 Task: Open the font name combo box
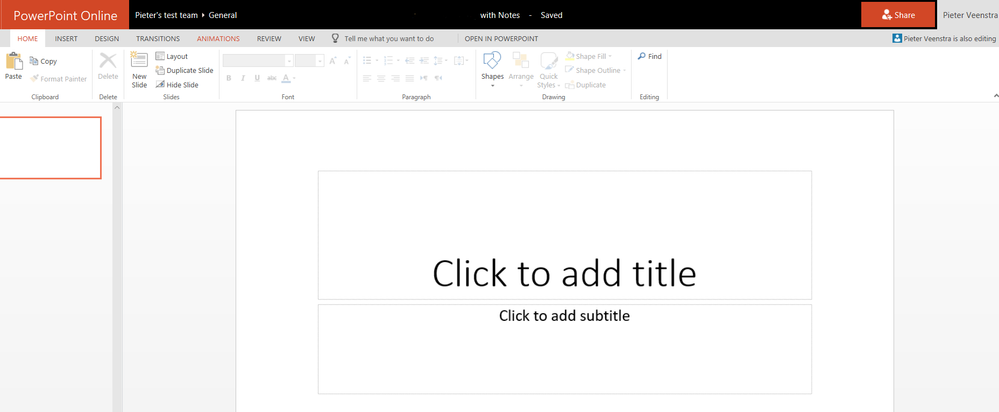pyautogui.click(x=258, y=61)
